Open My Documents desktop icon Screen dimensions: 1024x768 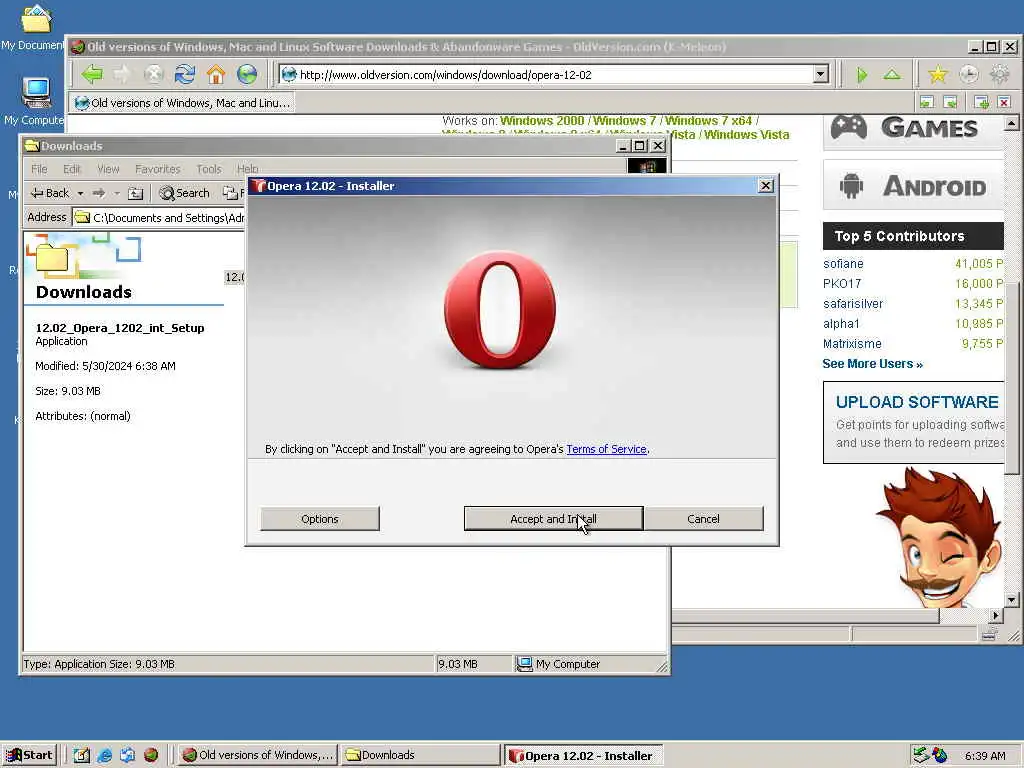pyautogui.click(x=35, y=27)
